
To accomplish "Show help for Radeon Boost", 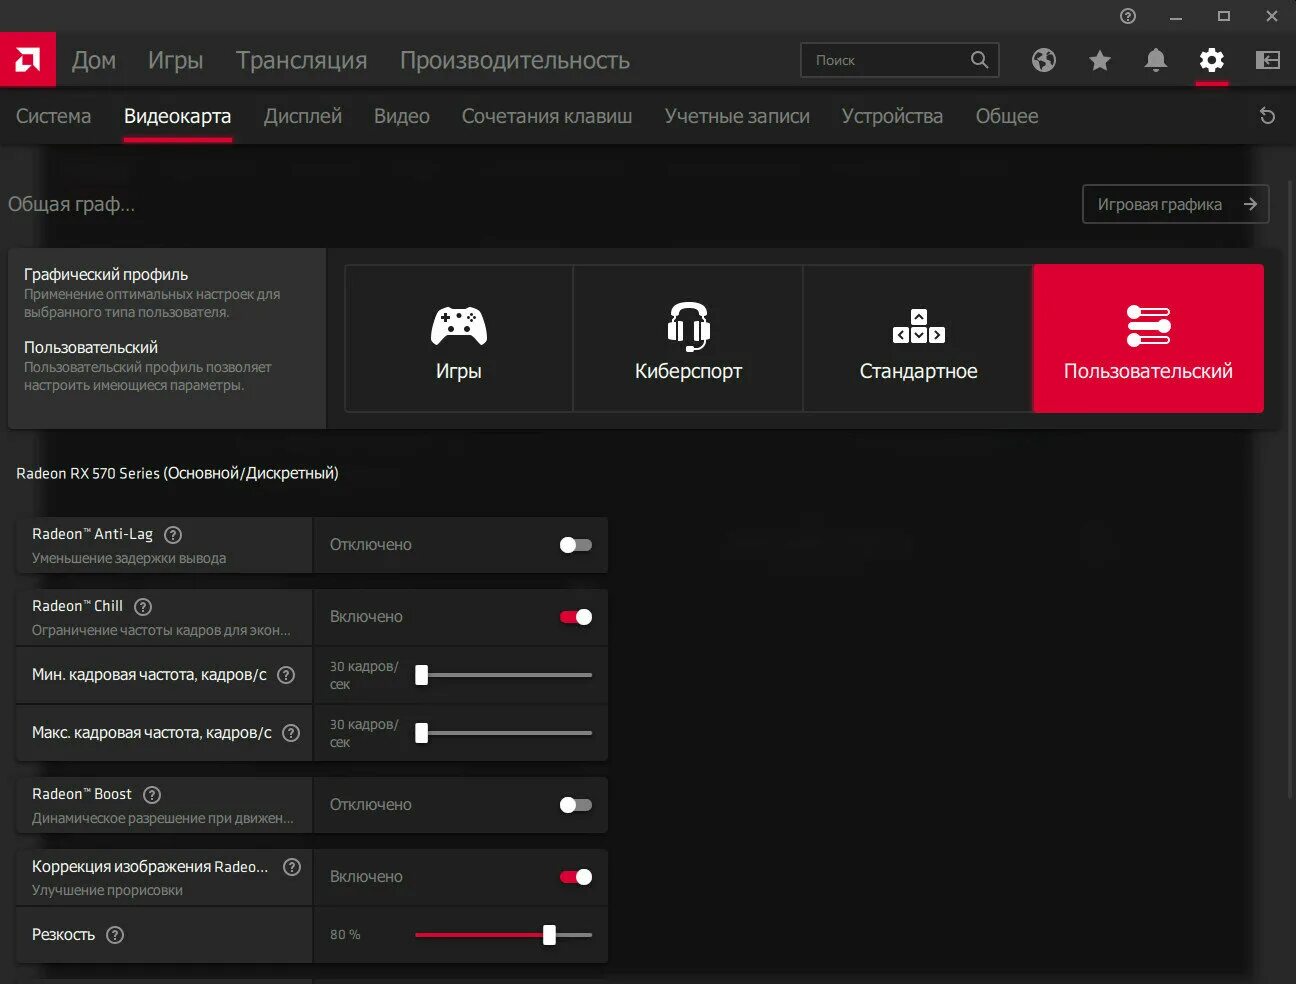I will pos(152,795).
